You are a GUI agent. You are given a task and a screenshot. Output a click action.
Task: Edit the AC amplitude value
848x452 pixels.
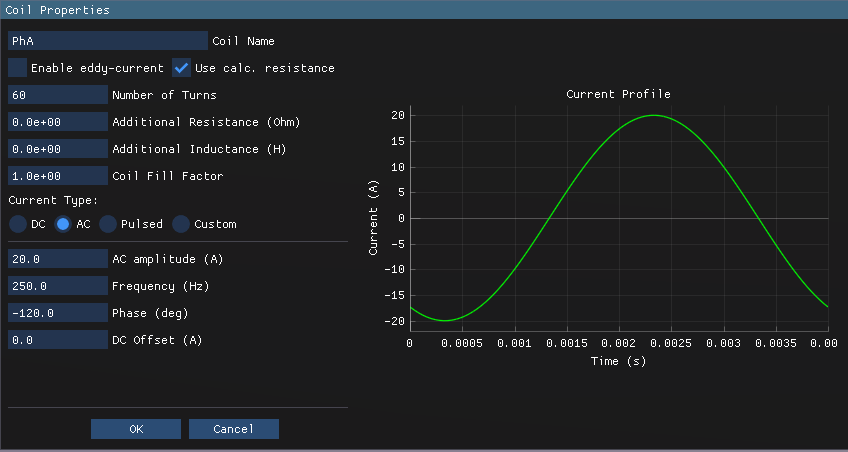57,259
